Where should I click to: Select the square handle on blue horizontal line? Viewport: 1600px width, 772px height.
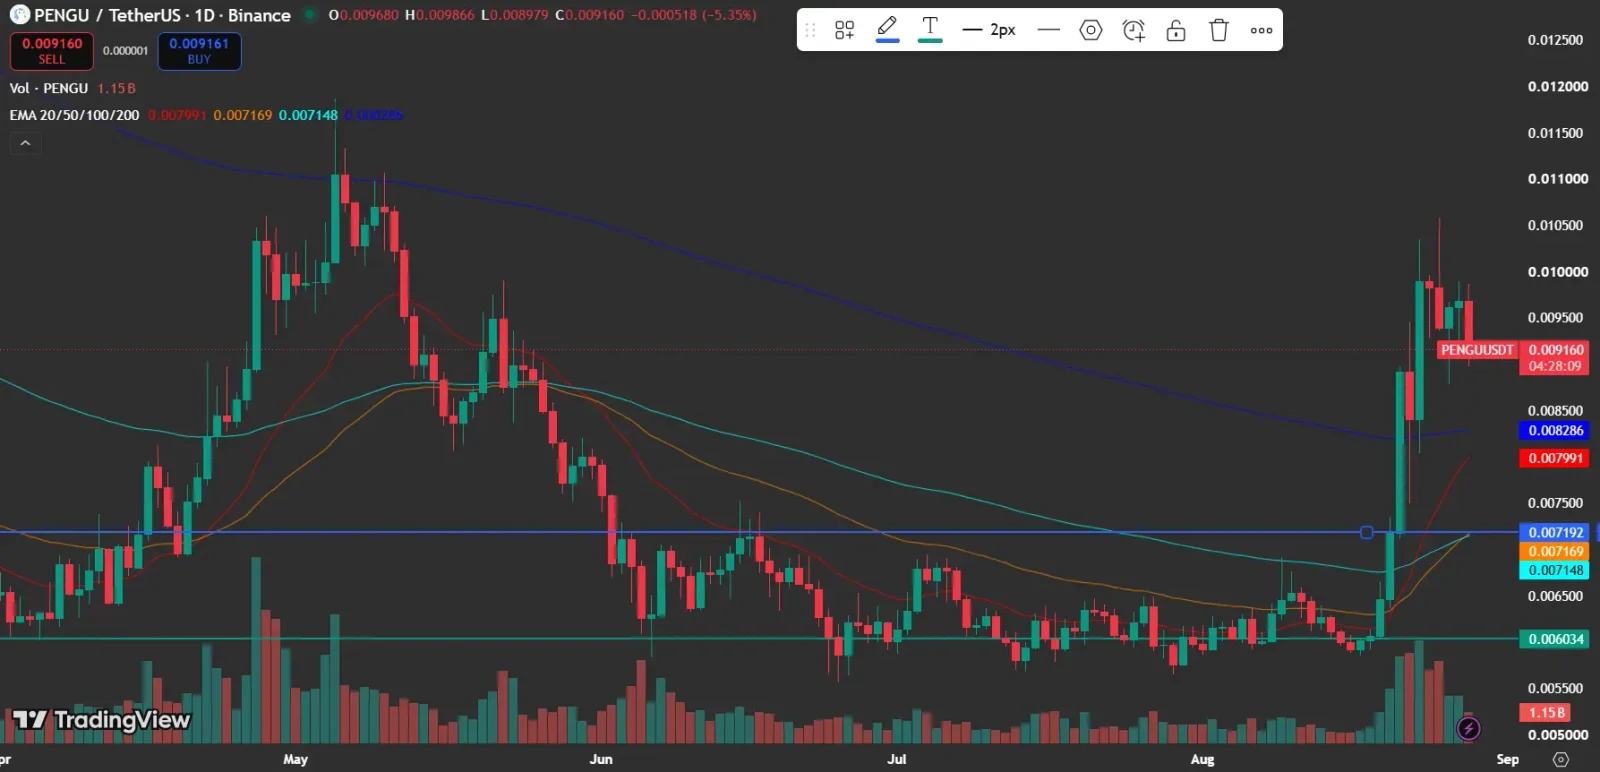click(x=1367, y=532)
